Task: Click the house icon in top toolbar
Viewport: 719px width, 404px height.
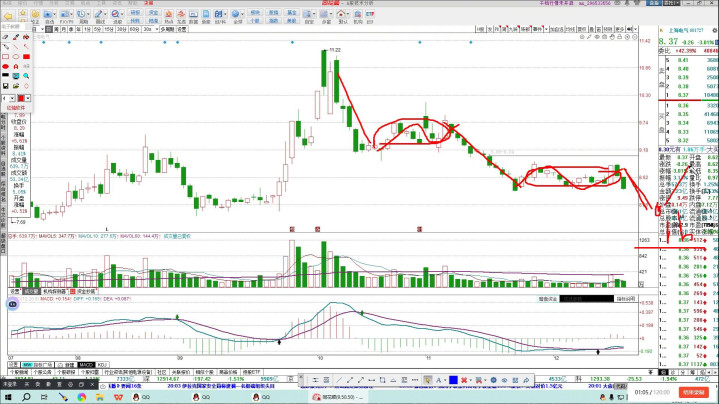Action: pyautogui.click(x=341, y=15)
